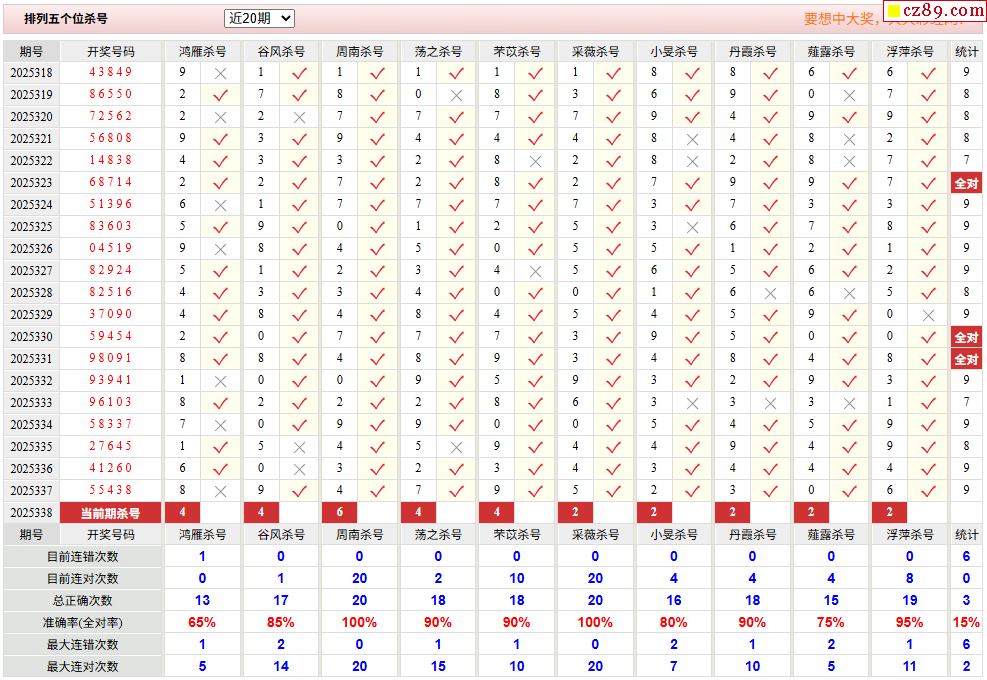Select the 采薇杀号 column header at top
Viewport: 987px width, 680px height.
click(x=595, y=51)
